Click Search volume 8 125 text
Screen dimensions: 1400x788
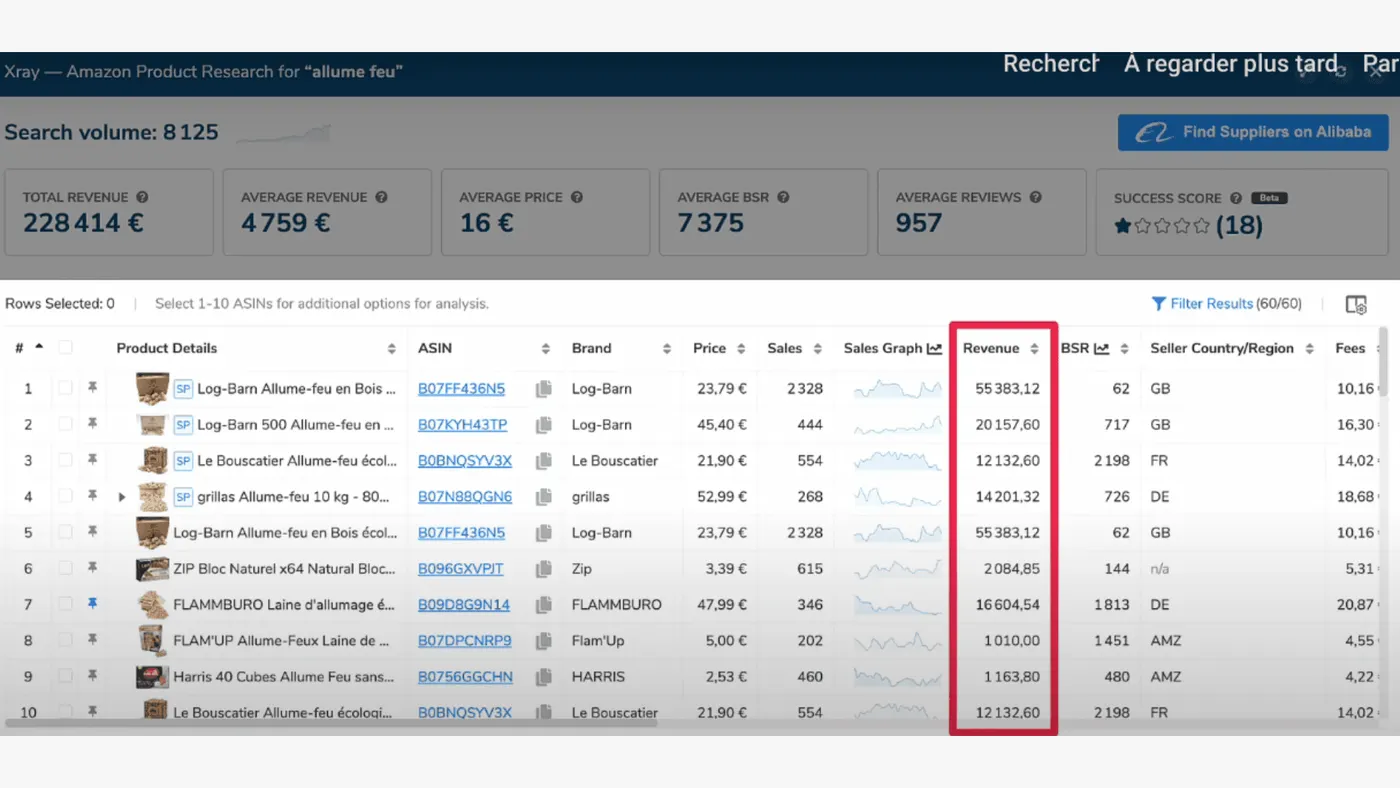111,132
